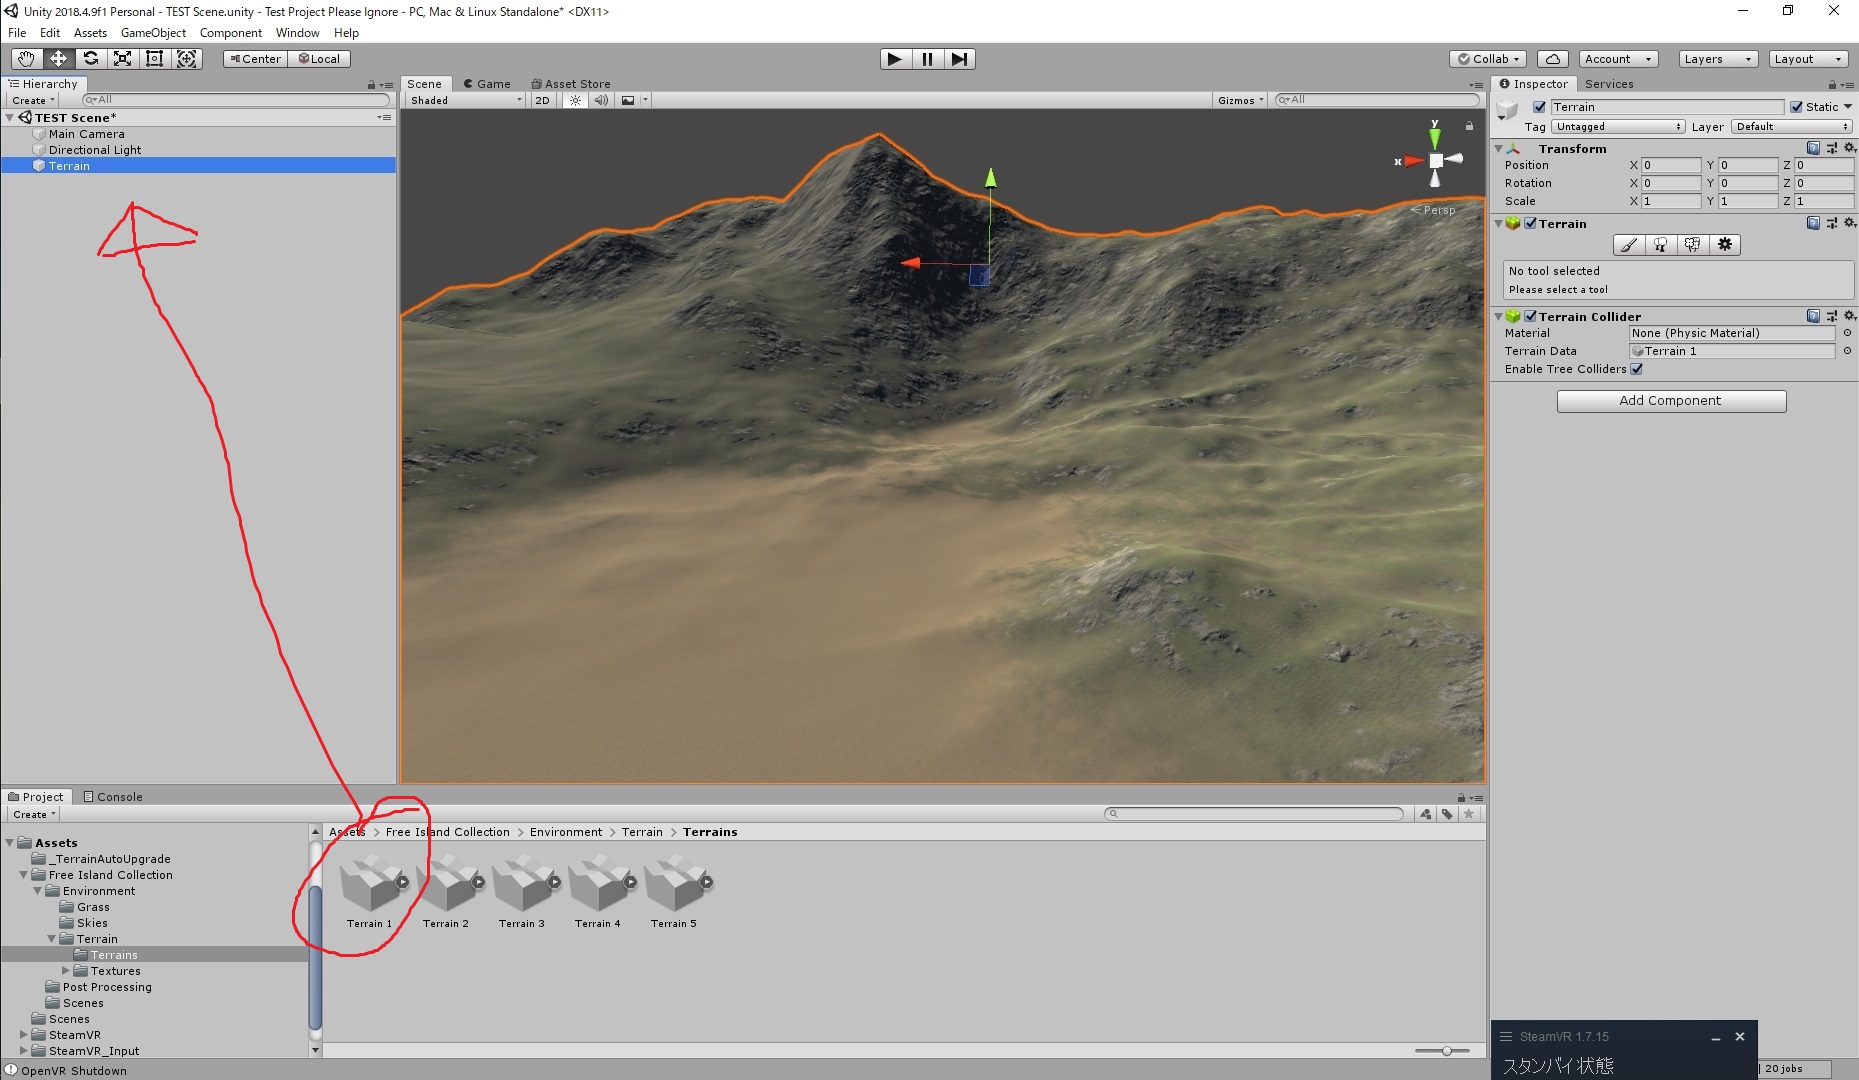1859x1080 pixels.
Task: Click the Add Component button
Action: (x=1670, y=400)
